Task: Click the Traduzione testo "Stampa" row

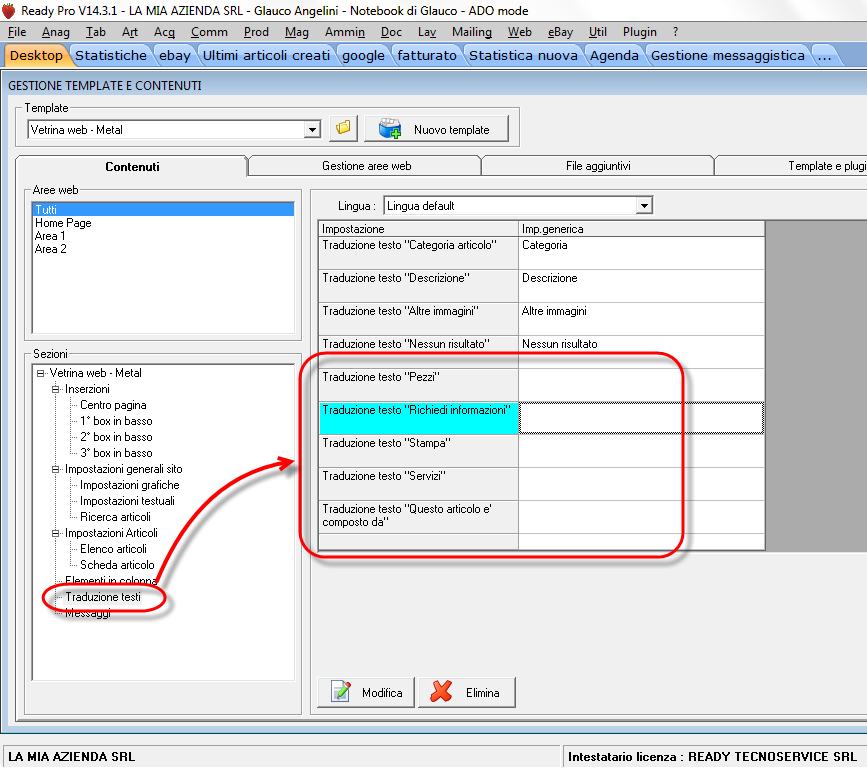Action: [541, 451]
